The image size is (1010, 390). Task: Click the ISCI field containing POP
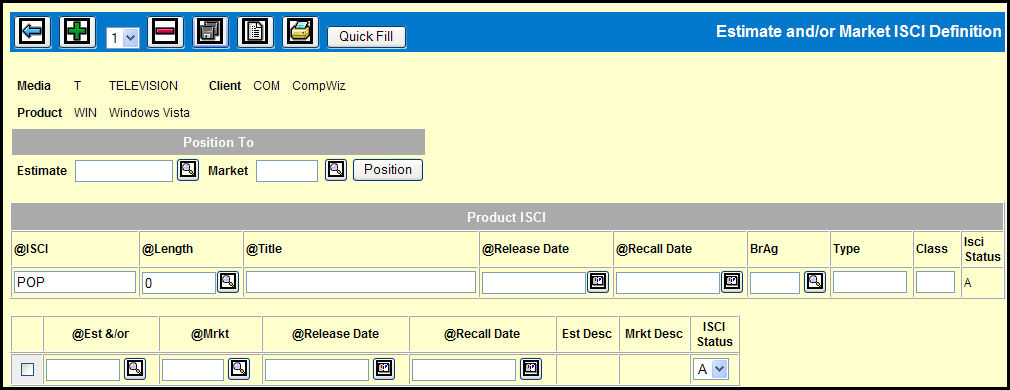[x=75, y=282]
